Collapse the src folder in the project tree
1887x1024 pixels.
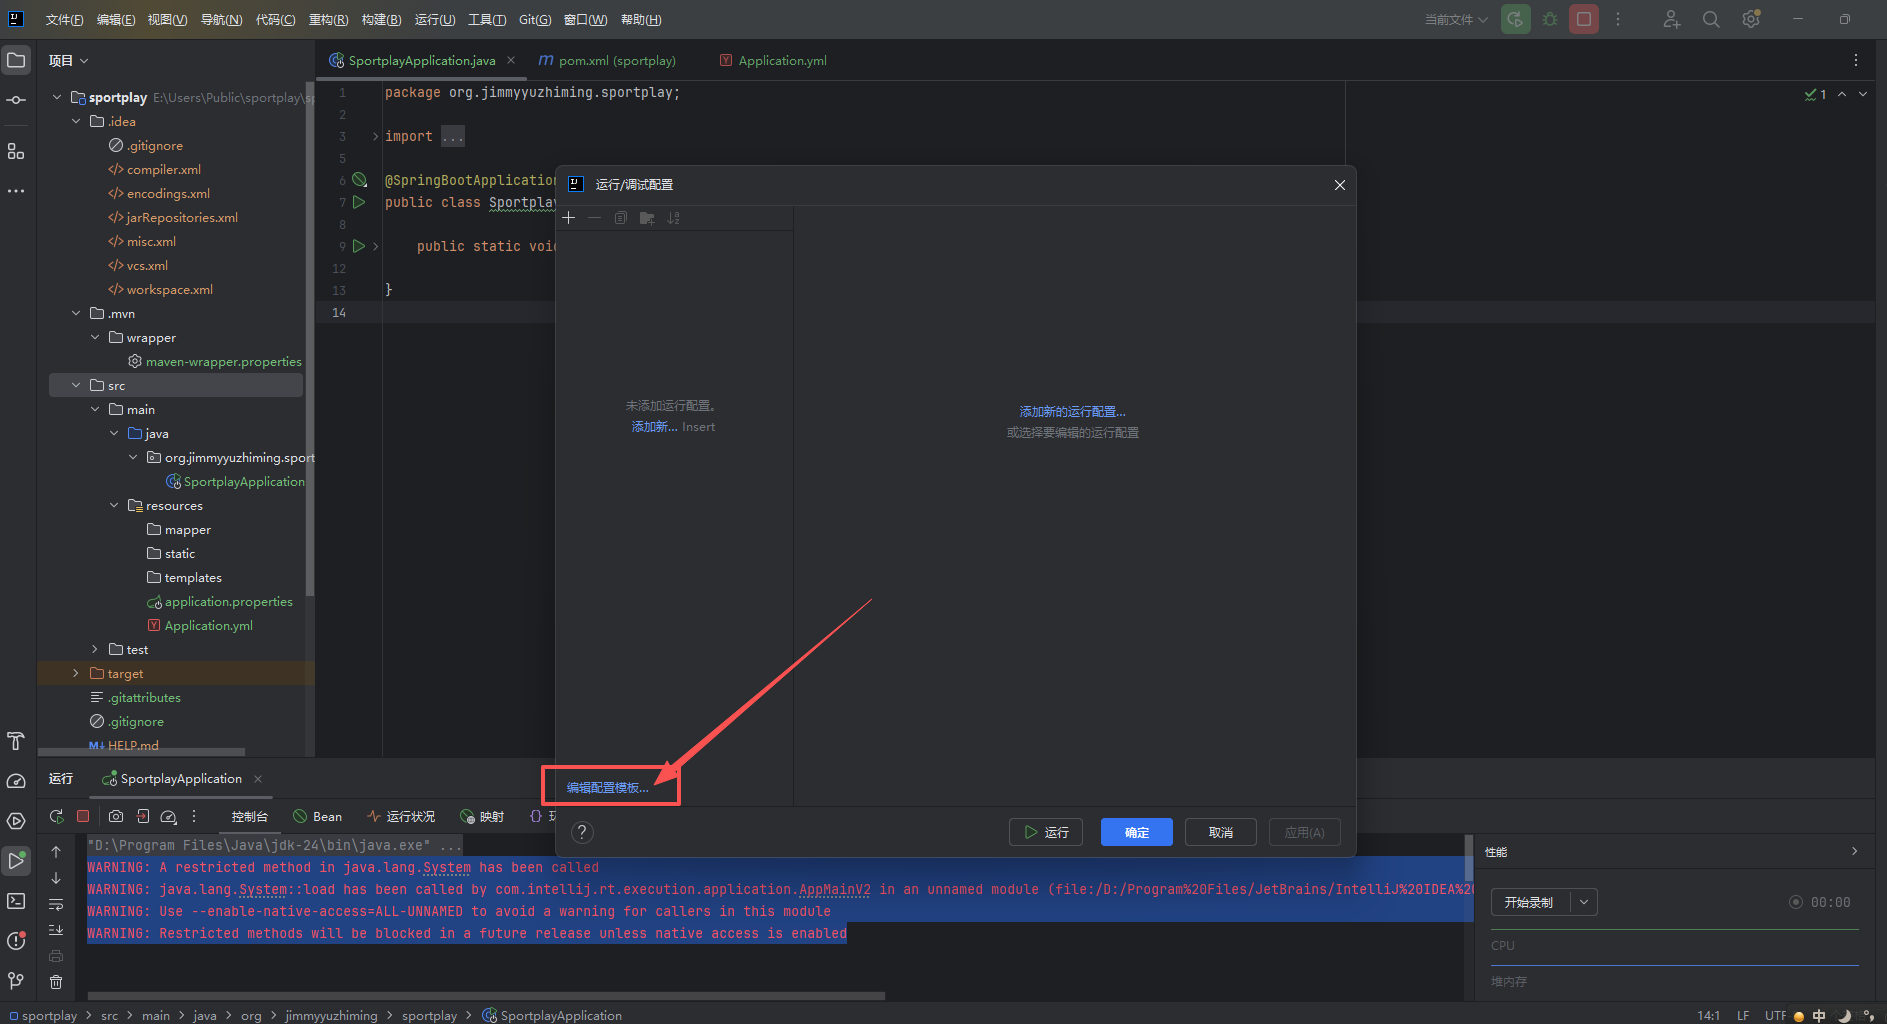click(x=75, y=385)
